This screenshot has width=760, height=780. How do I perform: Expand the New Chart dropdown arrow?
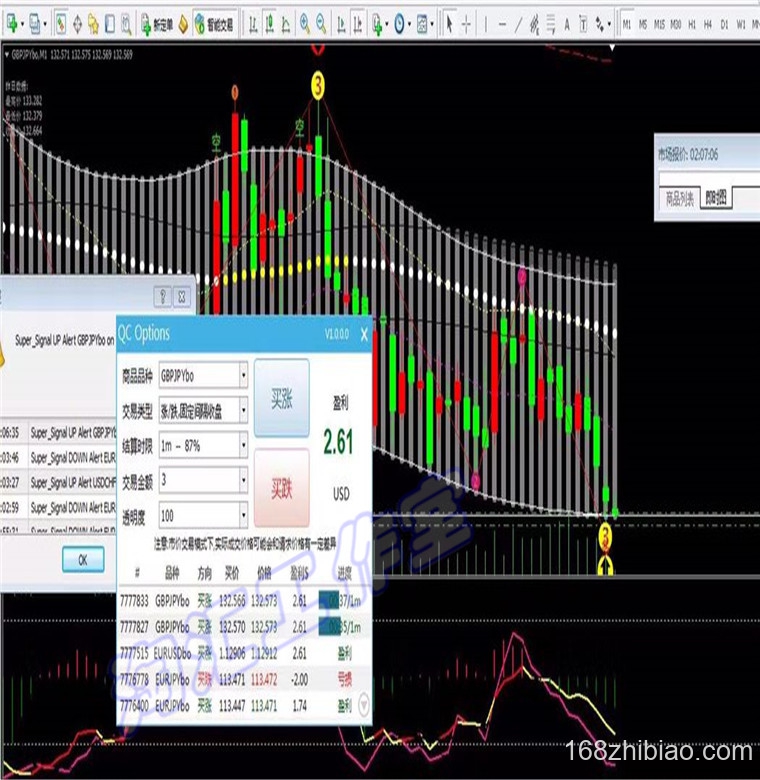click(x=22, y=24)
